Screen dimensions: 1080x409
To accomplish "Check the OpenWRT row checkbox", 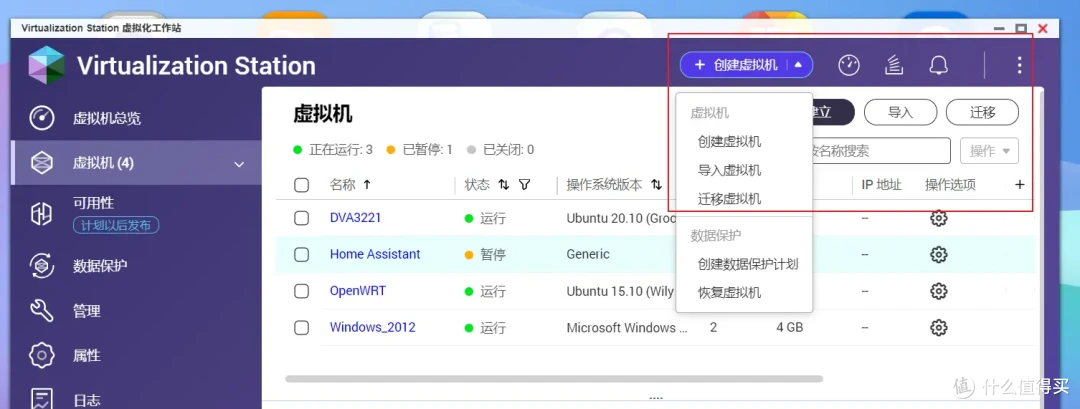I will [301, 291].
